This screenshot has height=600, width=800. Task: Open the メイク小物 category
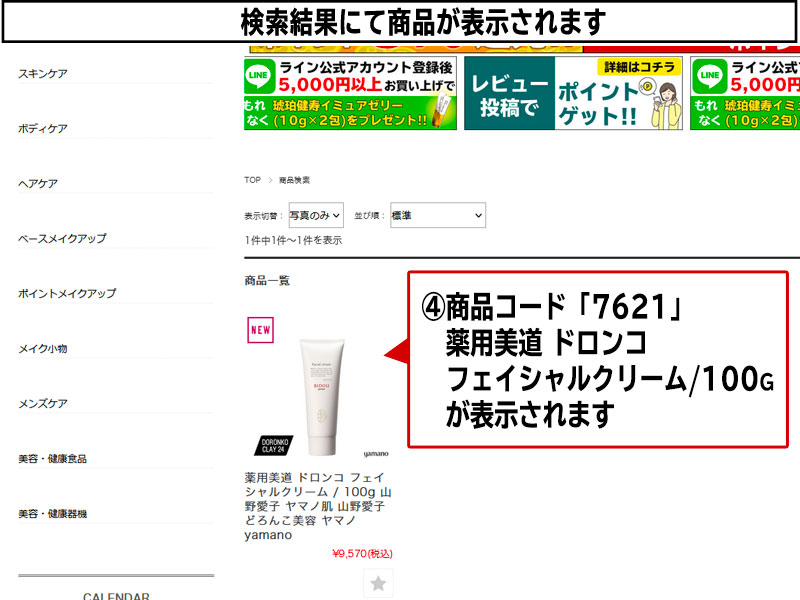coord(43,349)
